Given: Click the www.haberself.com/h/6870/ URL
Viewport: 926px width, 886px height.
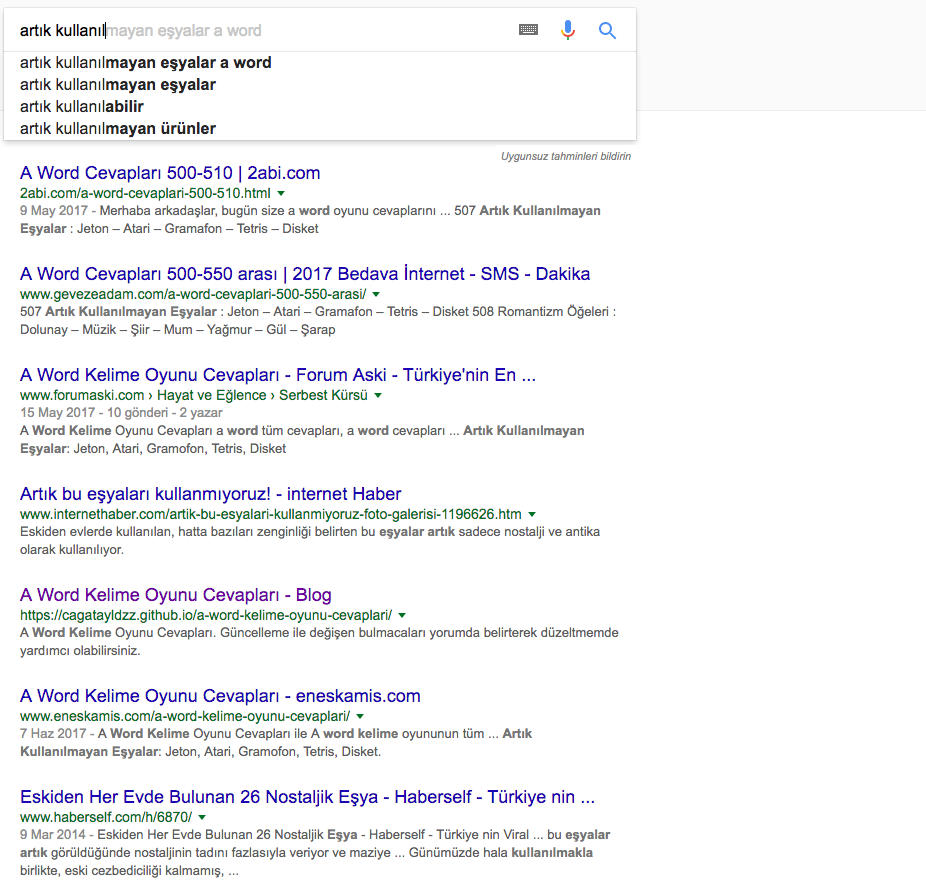Looking at the screenshot, I should click(x=106, y=817).
